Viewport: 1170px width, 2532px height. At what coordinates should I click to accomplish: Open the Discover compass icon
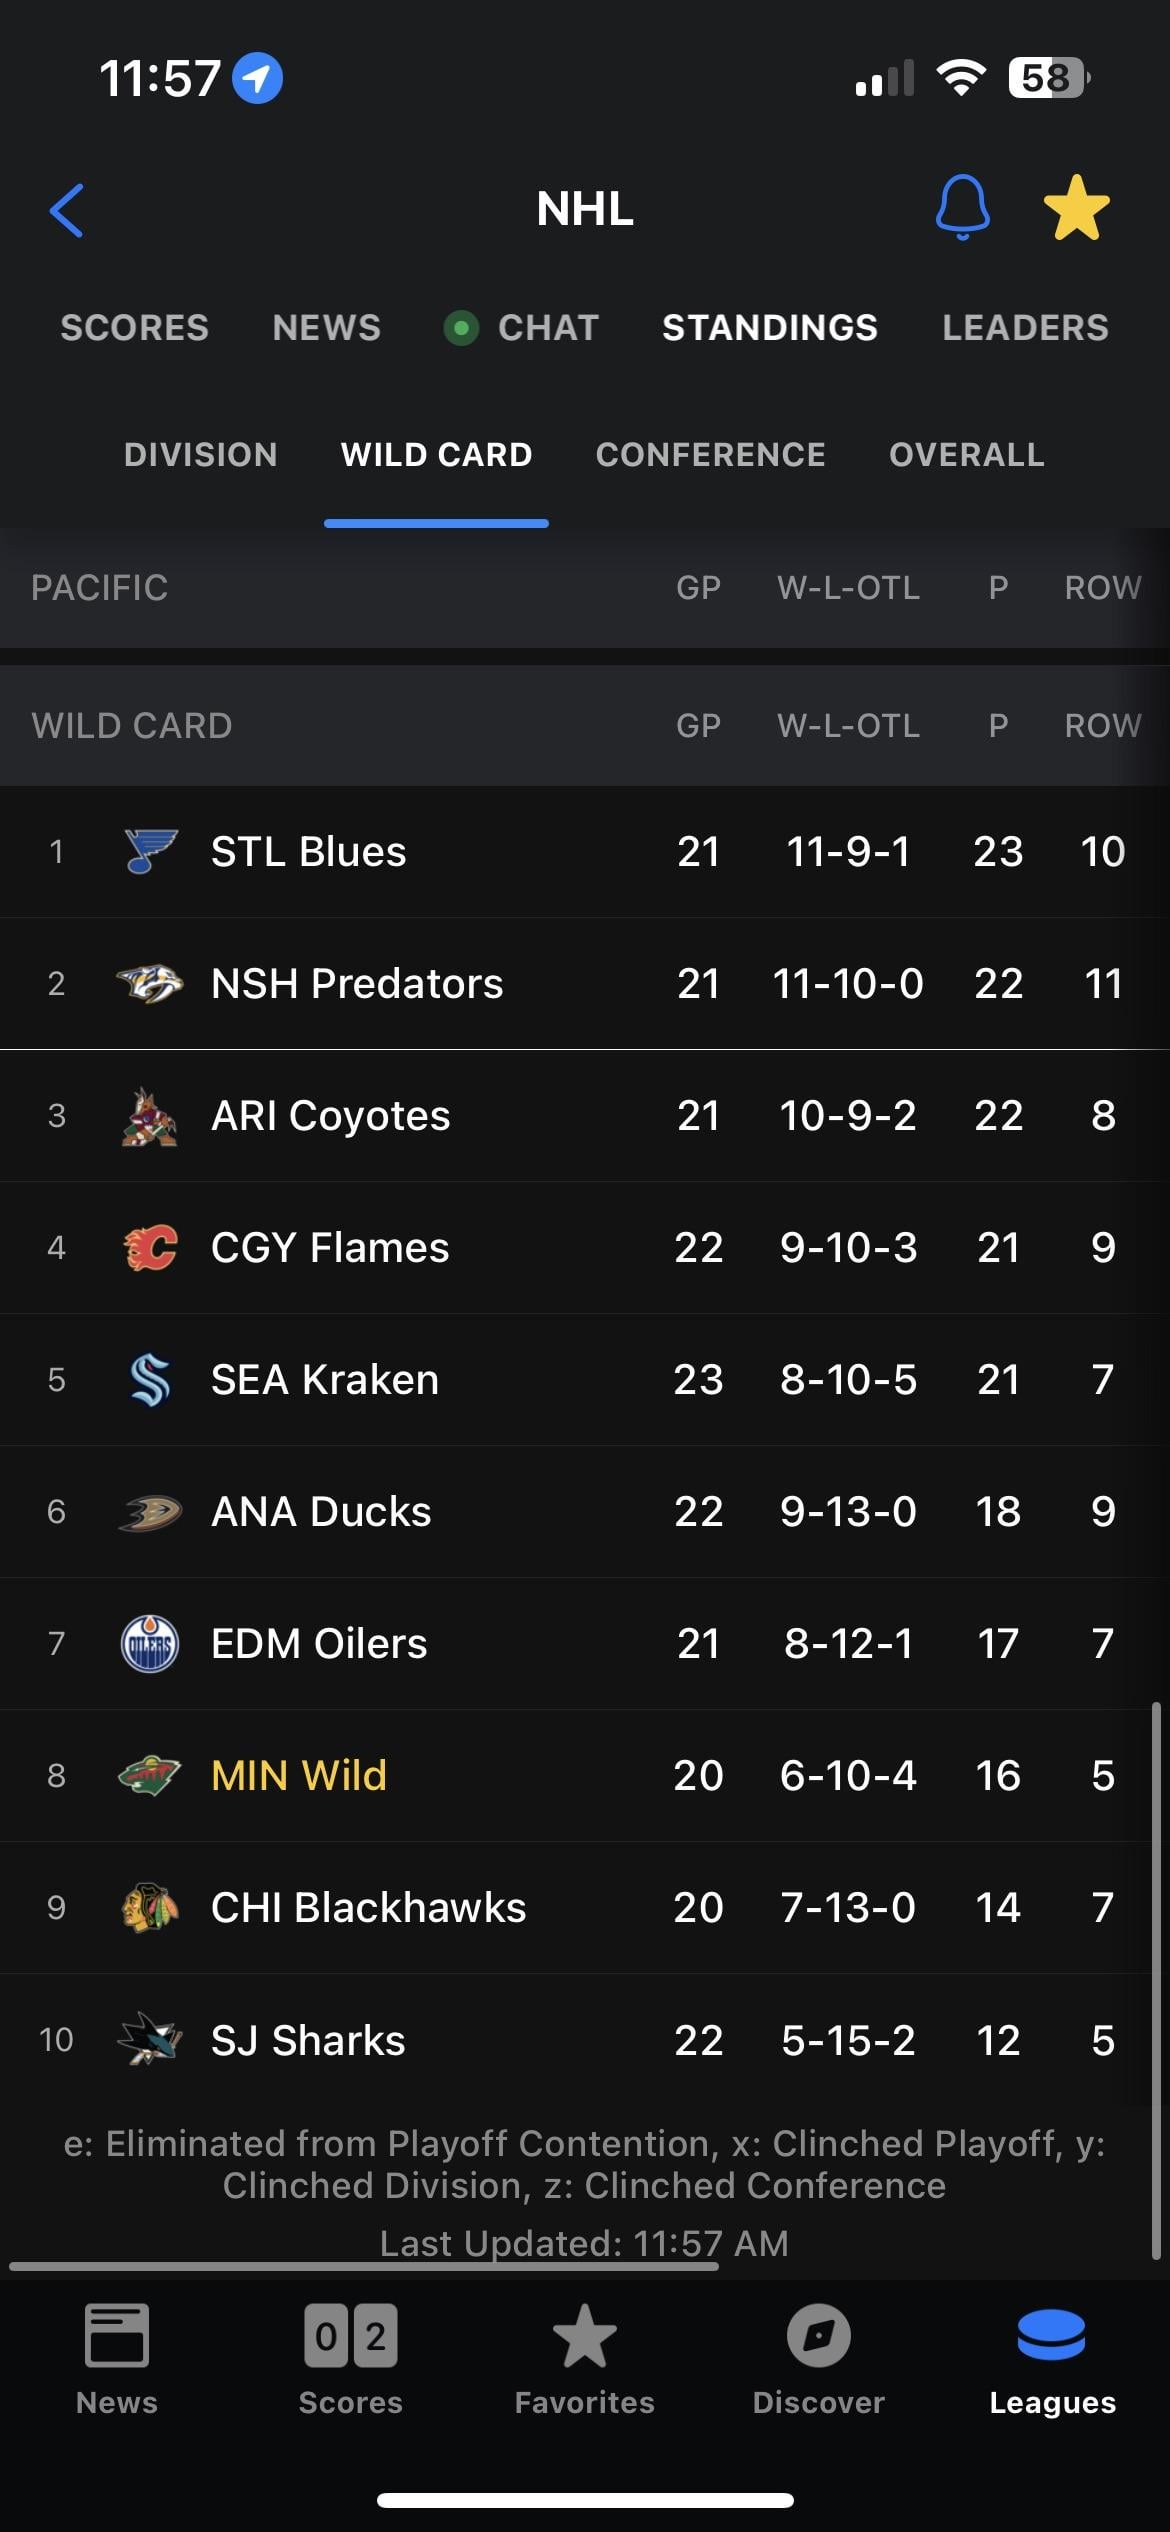pyautogui.click(x=818, y=2336)
